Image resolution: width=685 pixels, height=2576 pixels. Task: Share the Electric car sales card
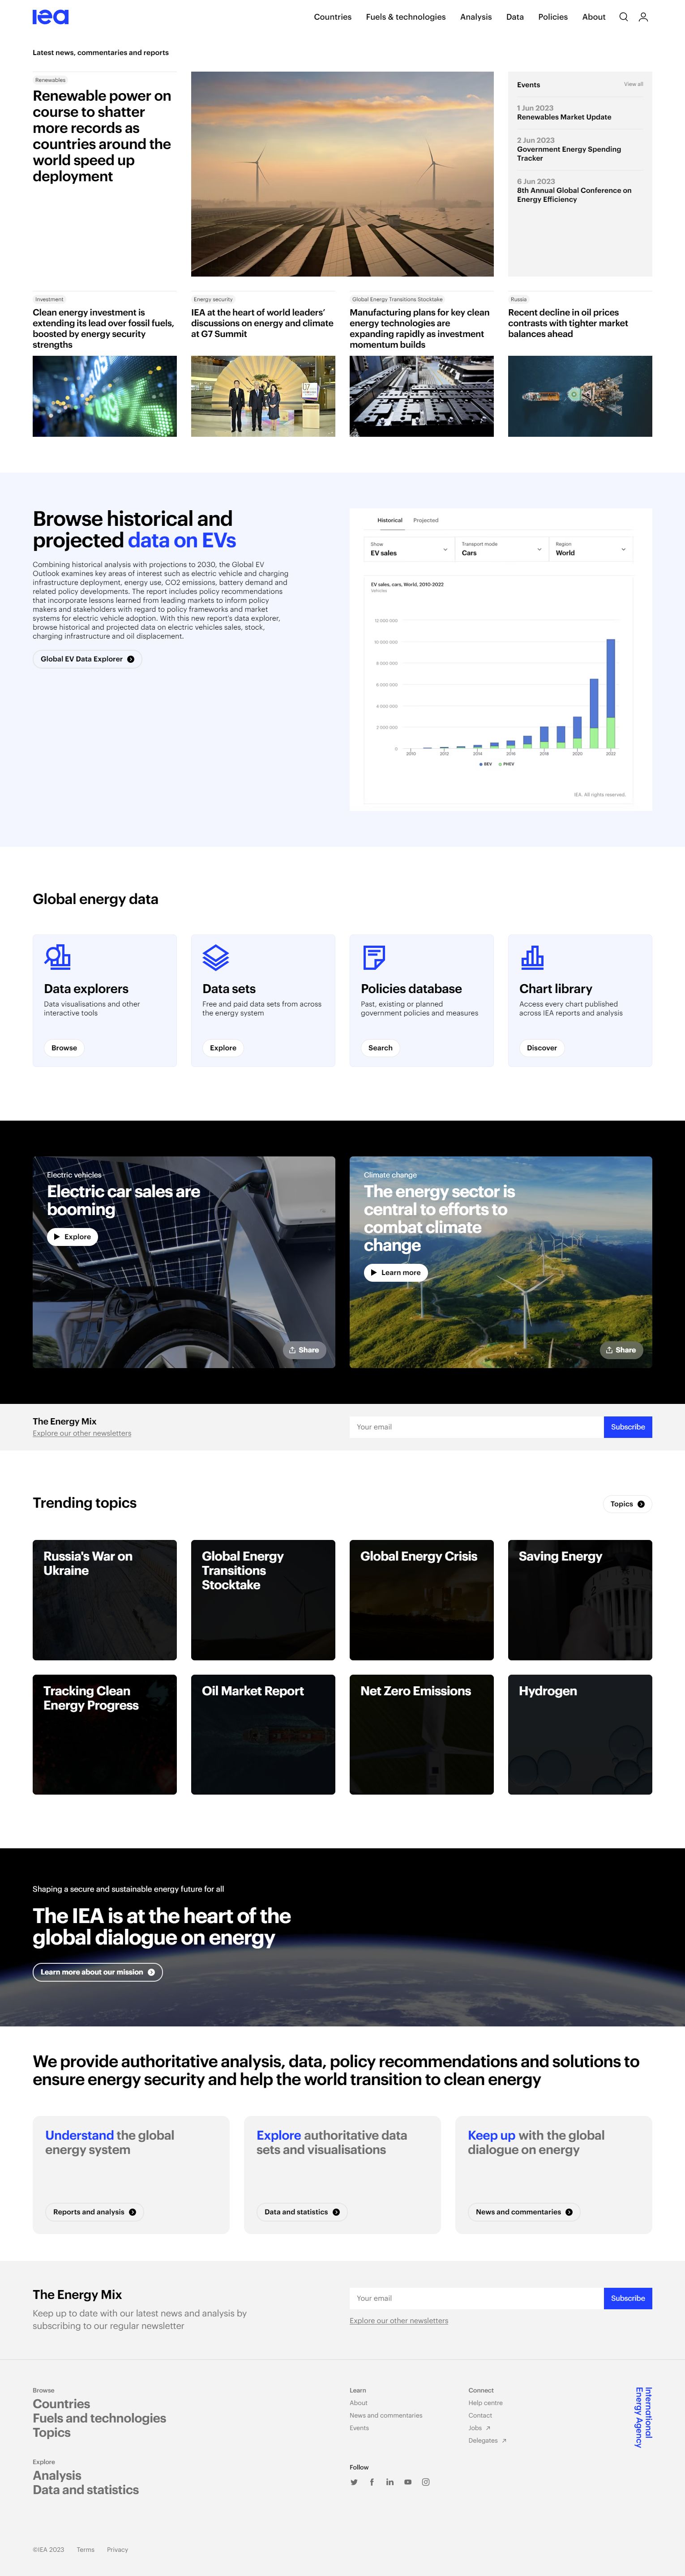point(304,1350)
